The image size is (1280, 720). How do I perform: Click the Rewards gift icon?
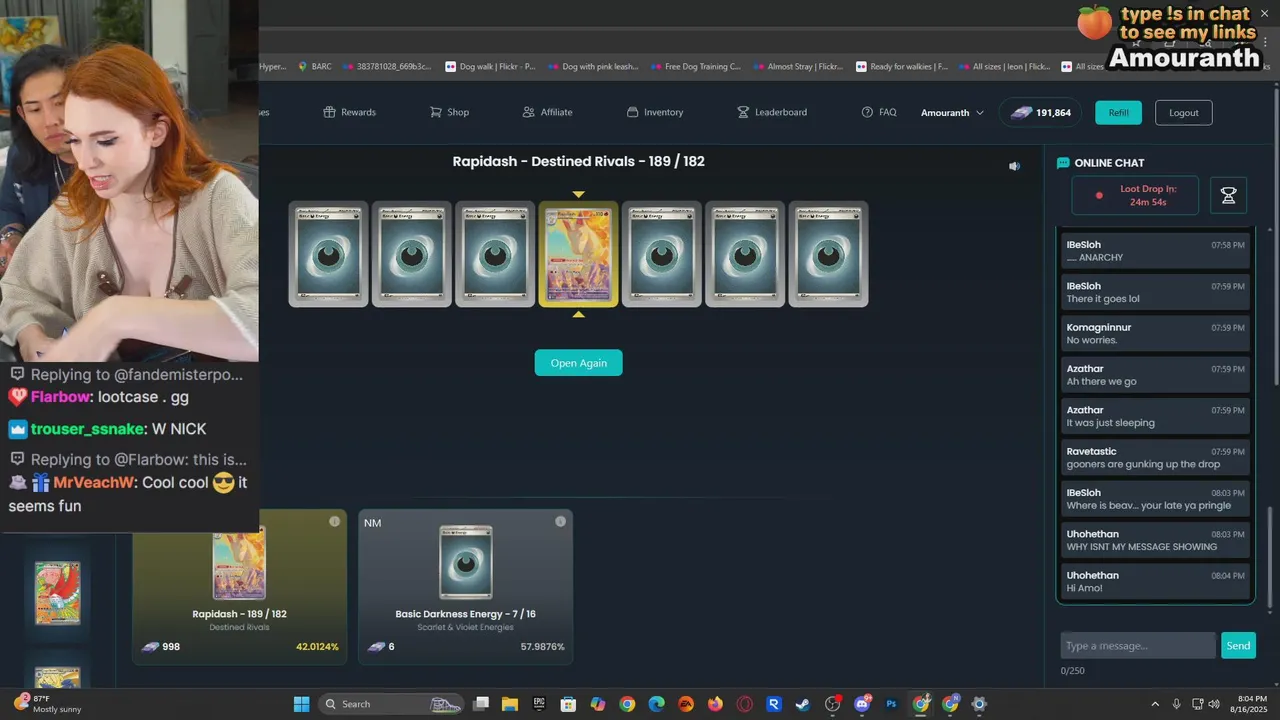(329, 112)
